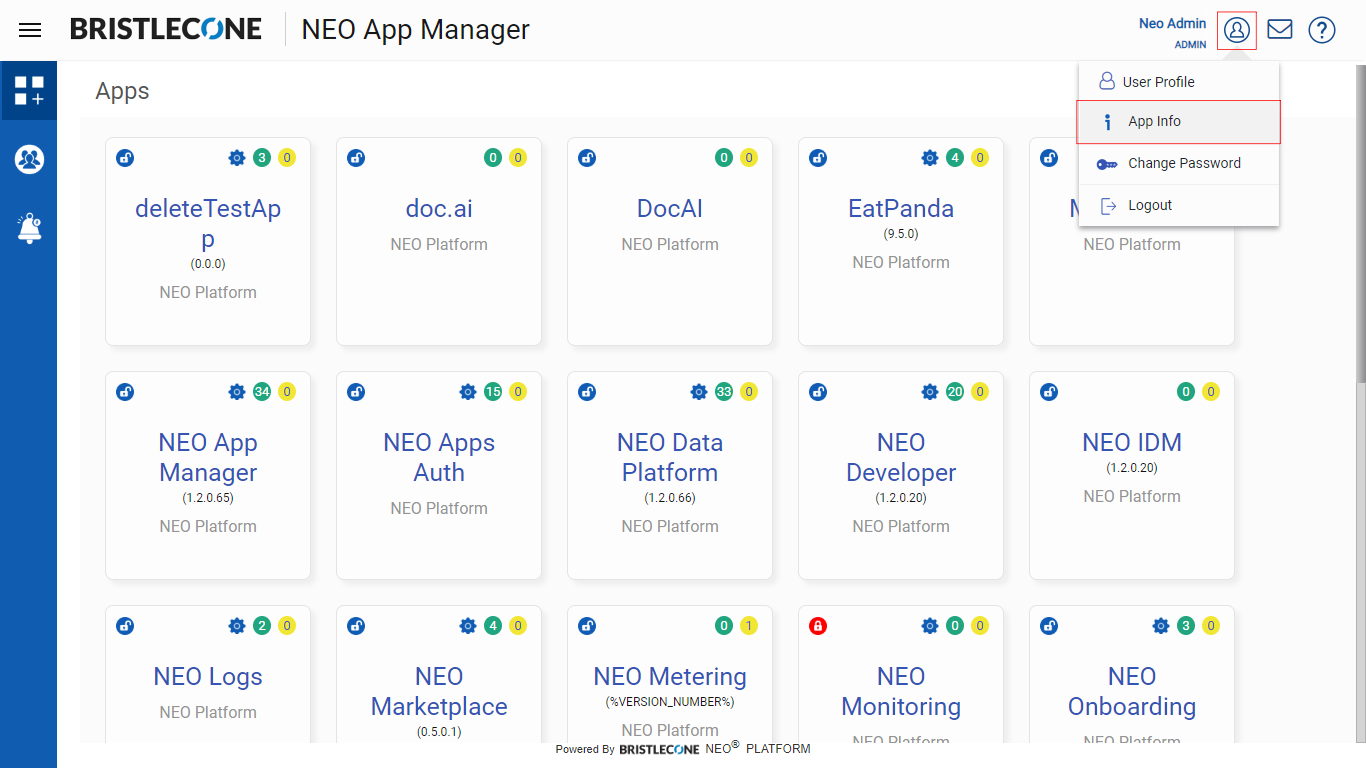Open the NEO Logs app title

[x=208, y=677]
